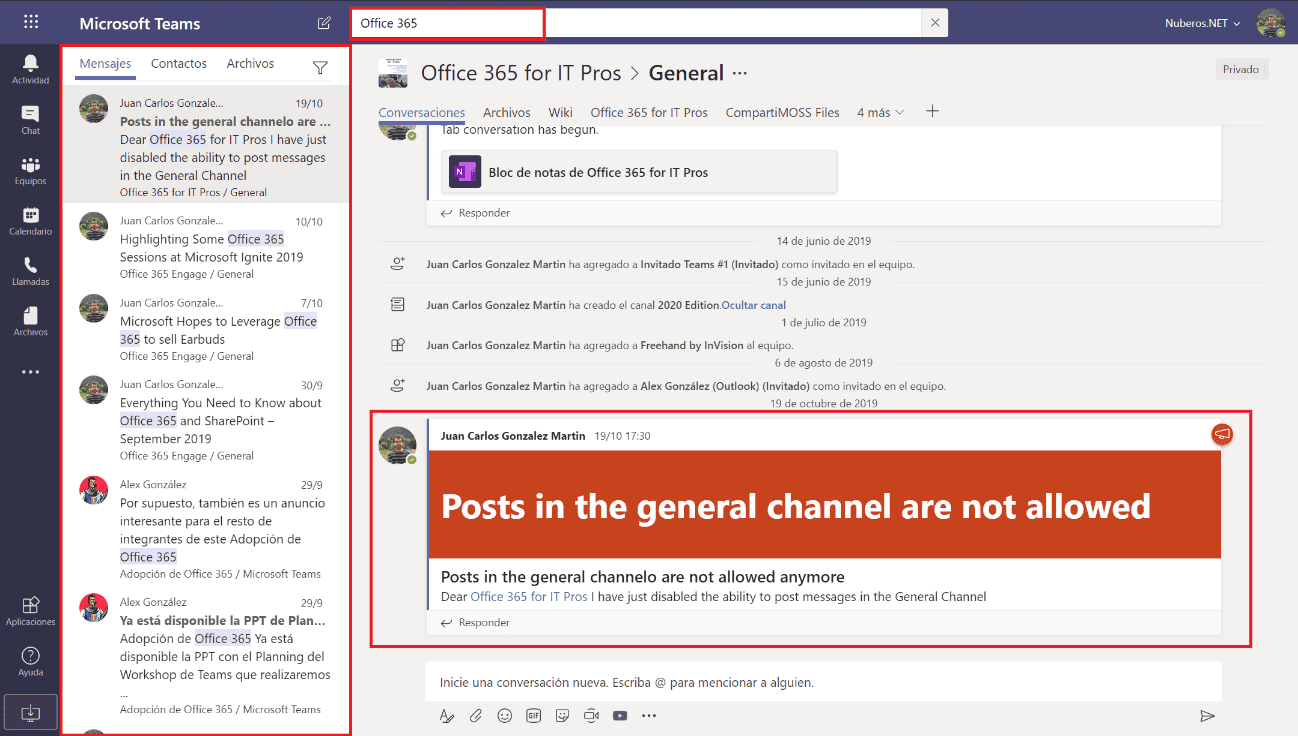Click the download desktop app icon
1298x736 pixels.
tap(30, 712)
